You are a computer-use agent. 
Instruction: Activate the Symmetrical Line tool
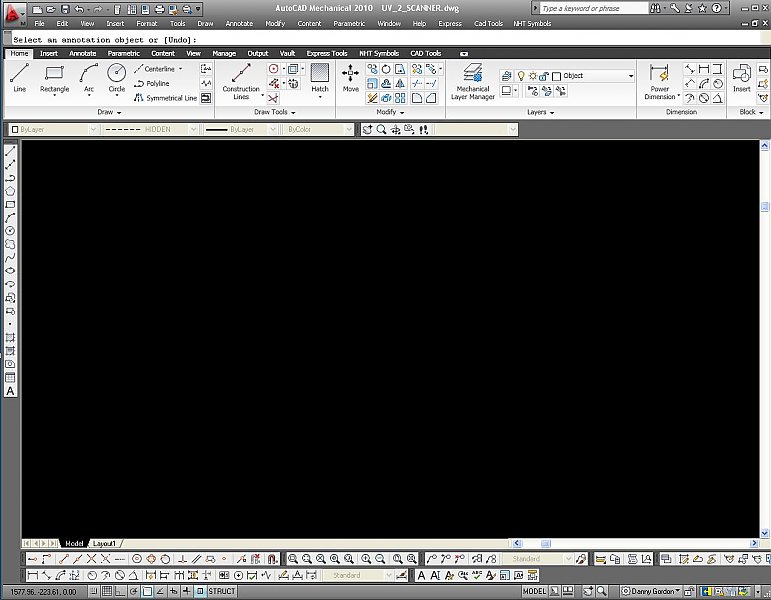(165, 98)
